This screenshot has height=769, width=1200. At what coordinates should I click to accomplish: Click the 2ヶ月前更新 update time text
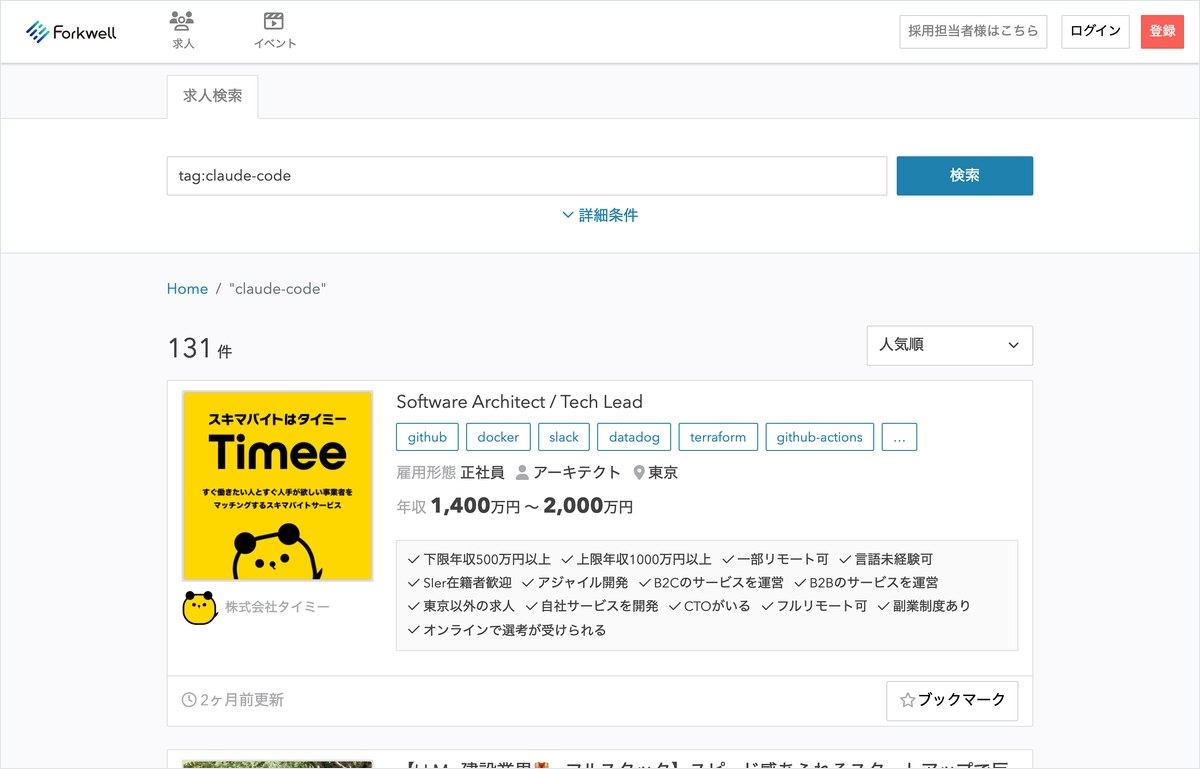(241, 700)
